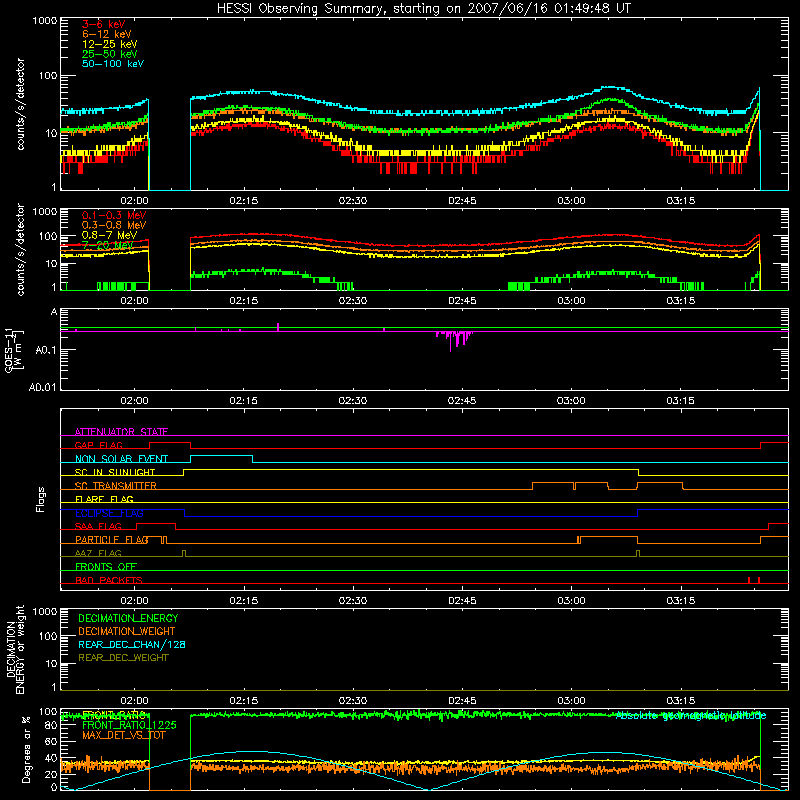Click the magenta GOES dip near 02:45
The image size is (800, 800).
[x=454, y=340]
